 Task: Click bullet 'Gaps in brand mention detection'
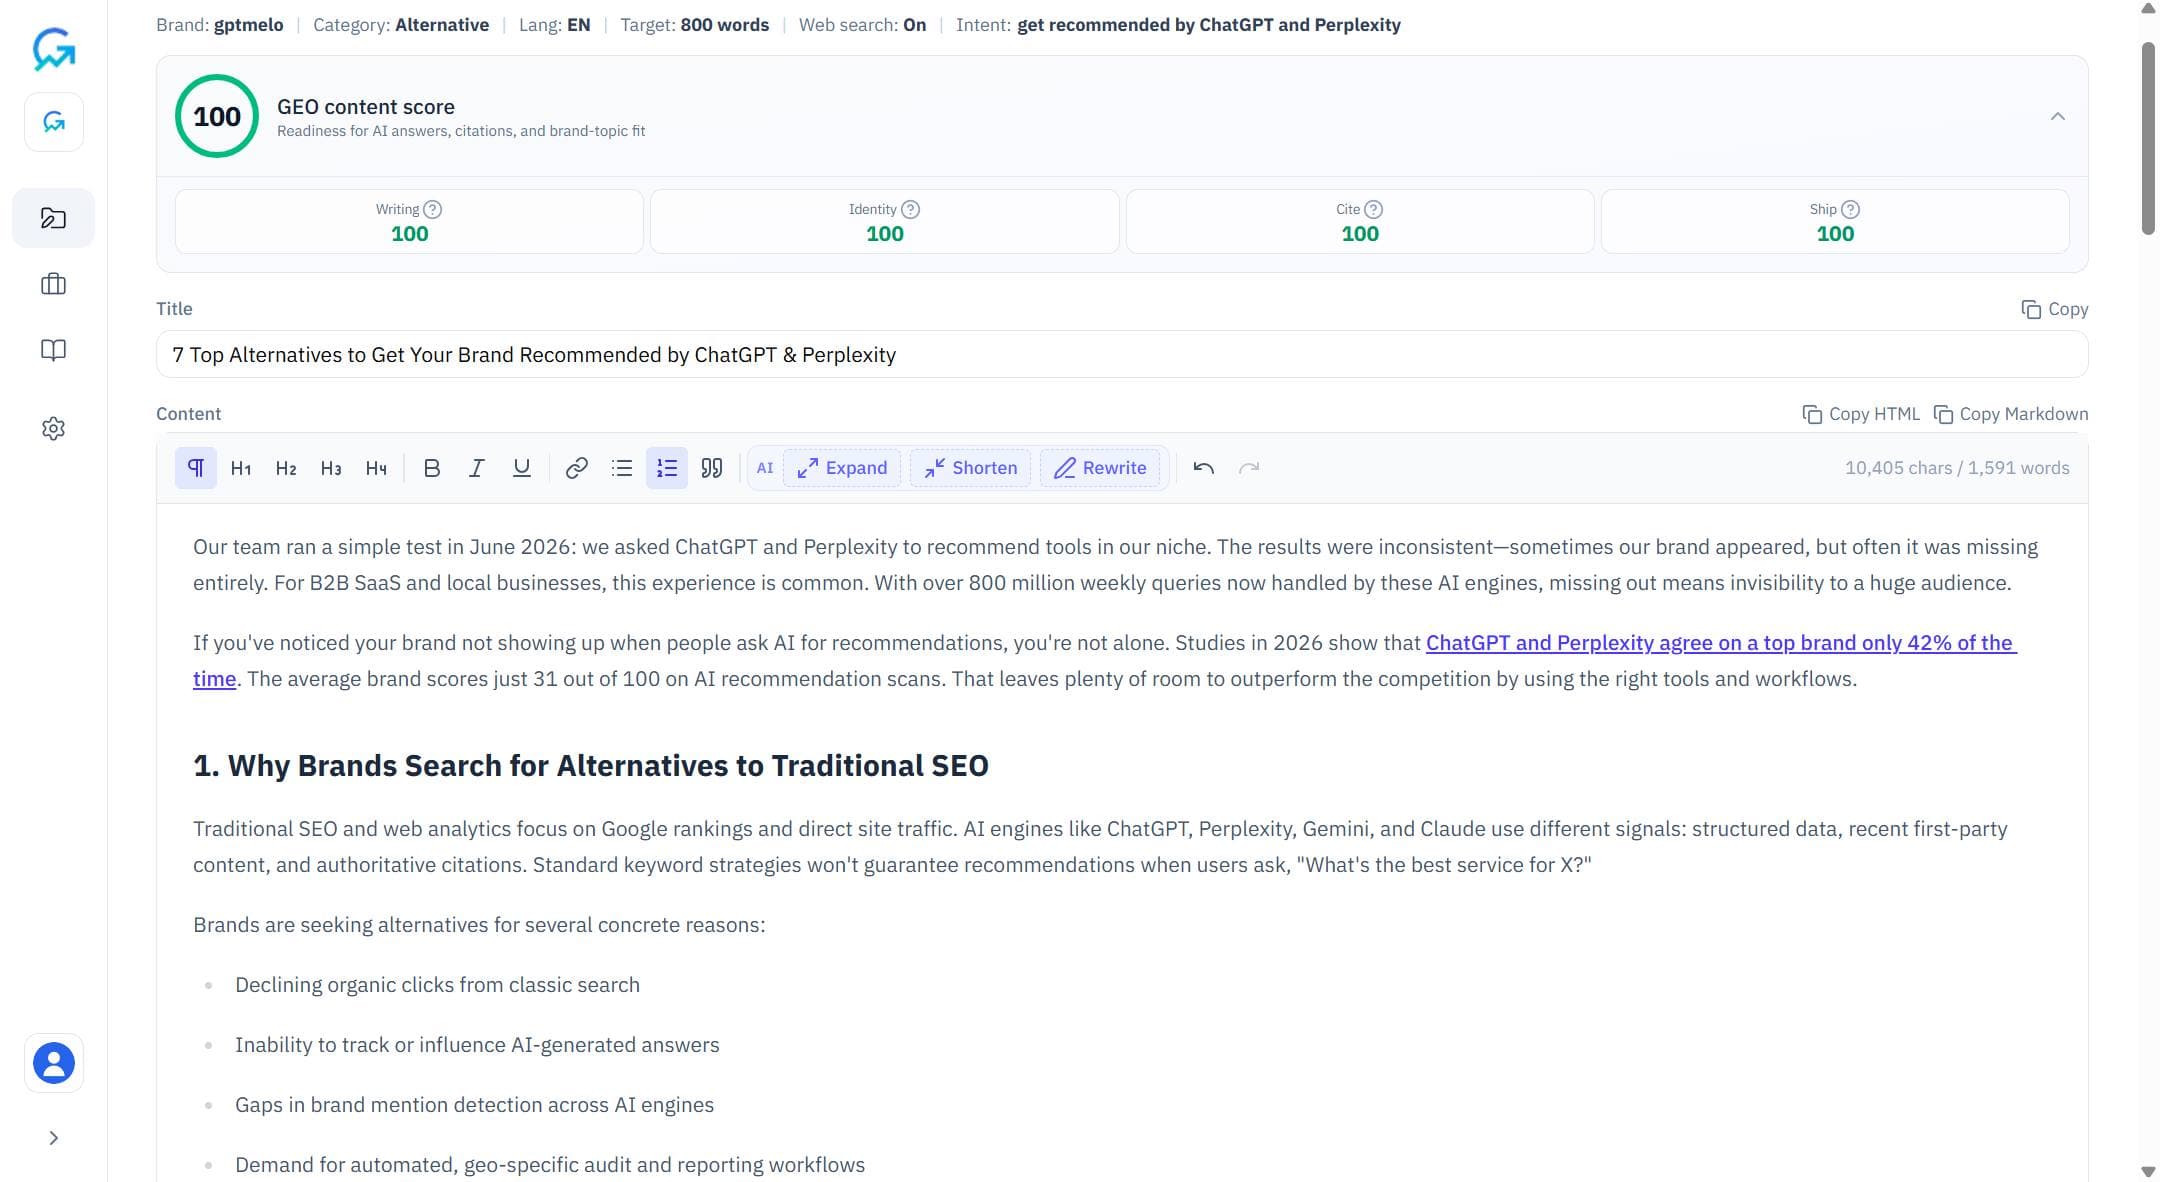[x=474, y=1105]
